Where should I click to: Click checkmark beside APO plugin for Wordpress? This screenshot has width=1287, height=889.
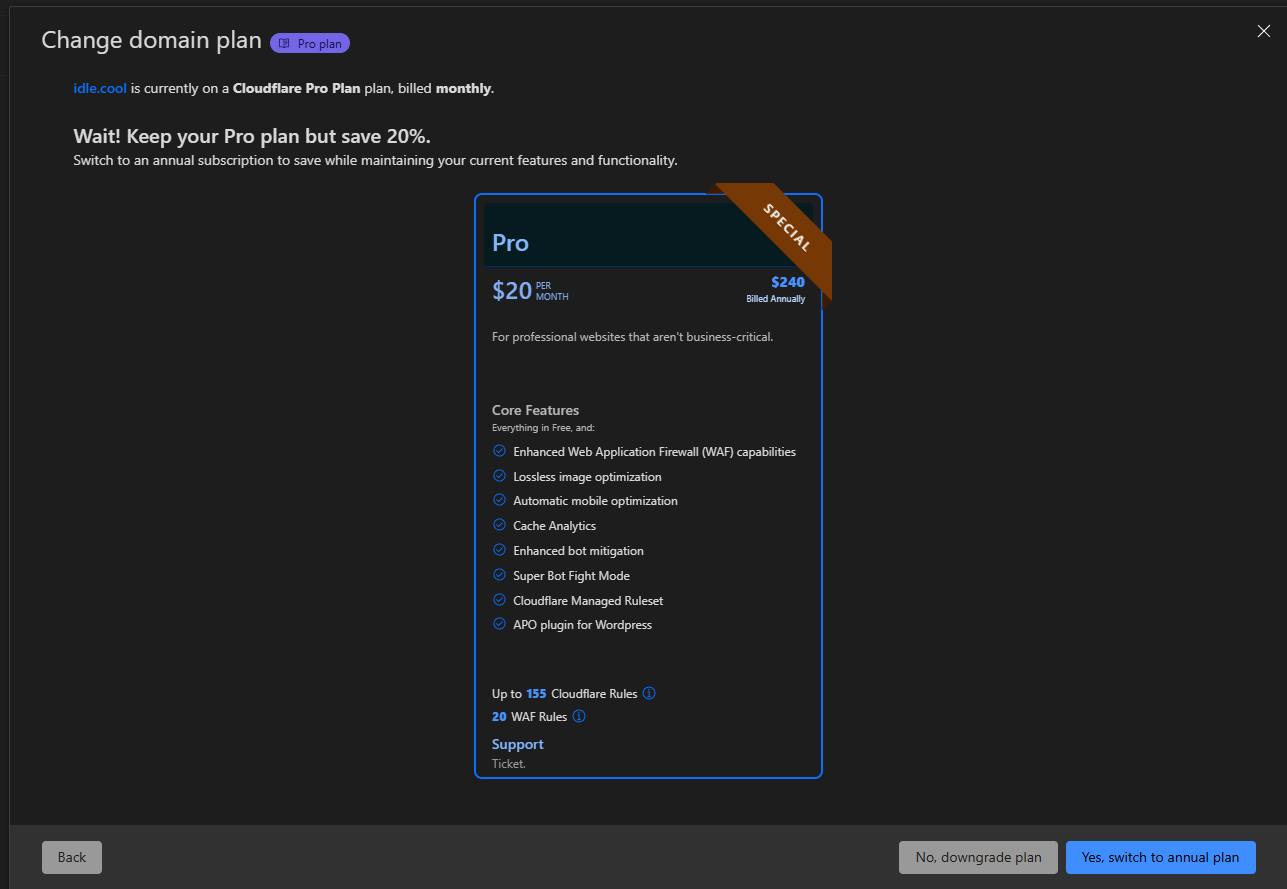(499, 624)
